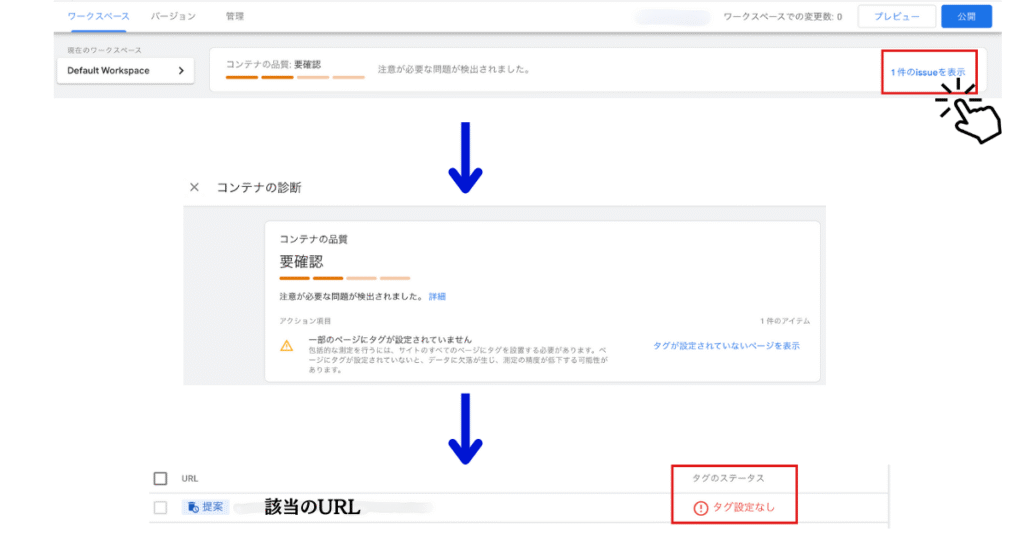Click the blue 公開 button
Viewport: 1024px width, 538px height.
click(x=966, y=17)
